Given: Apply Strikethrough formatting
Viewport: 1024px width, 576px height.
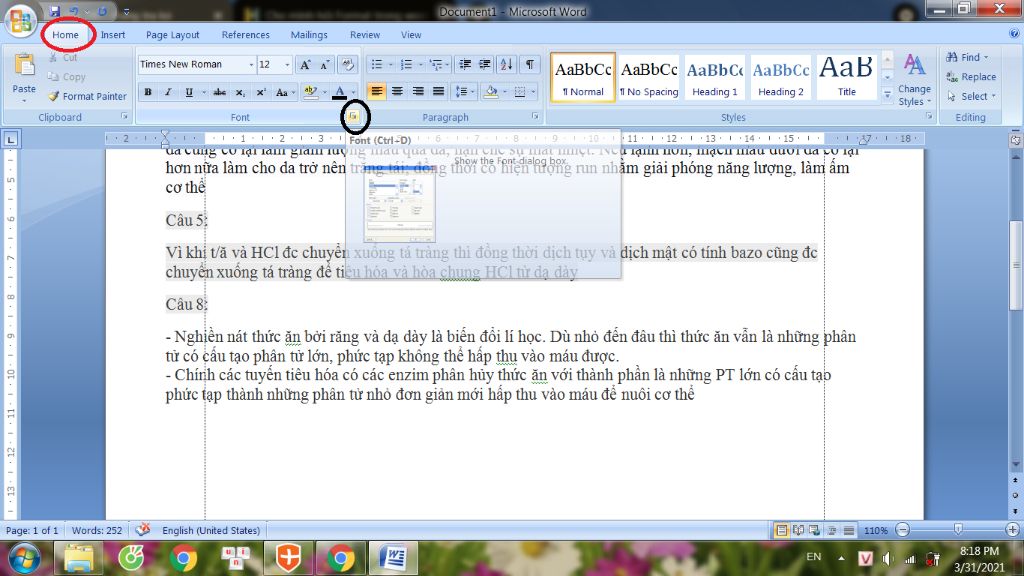Looking at the screenshot, I should click(x=219, y=92).
